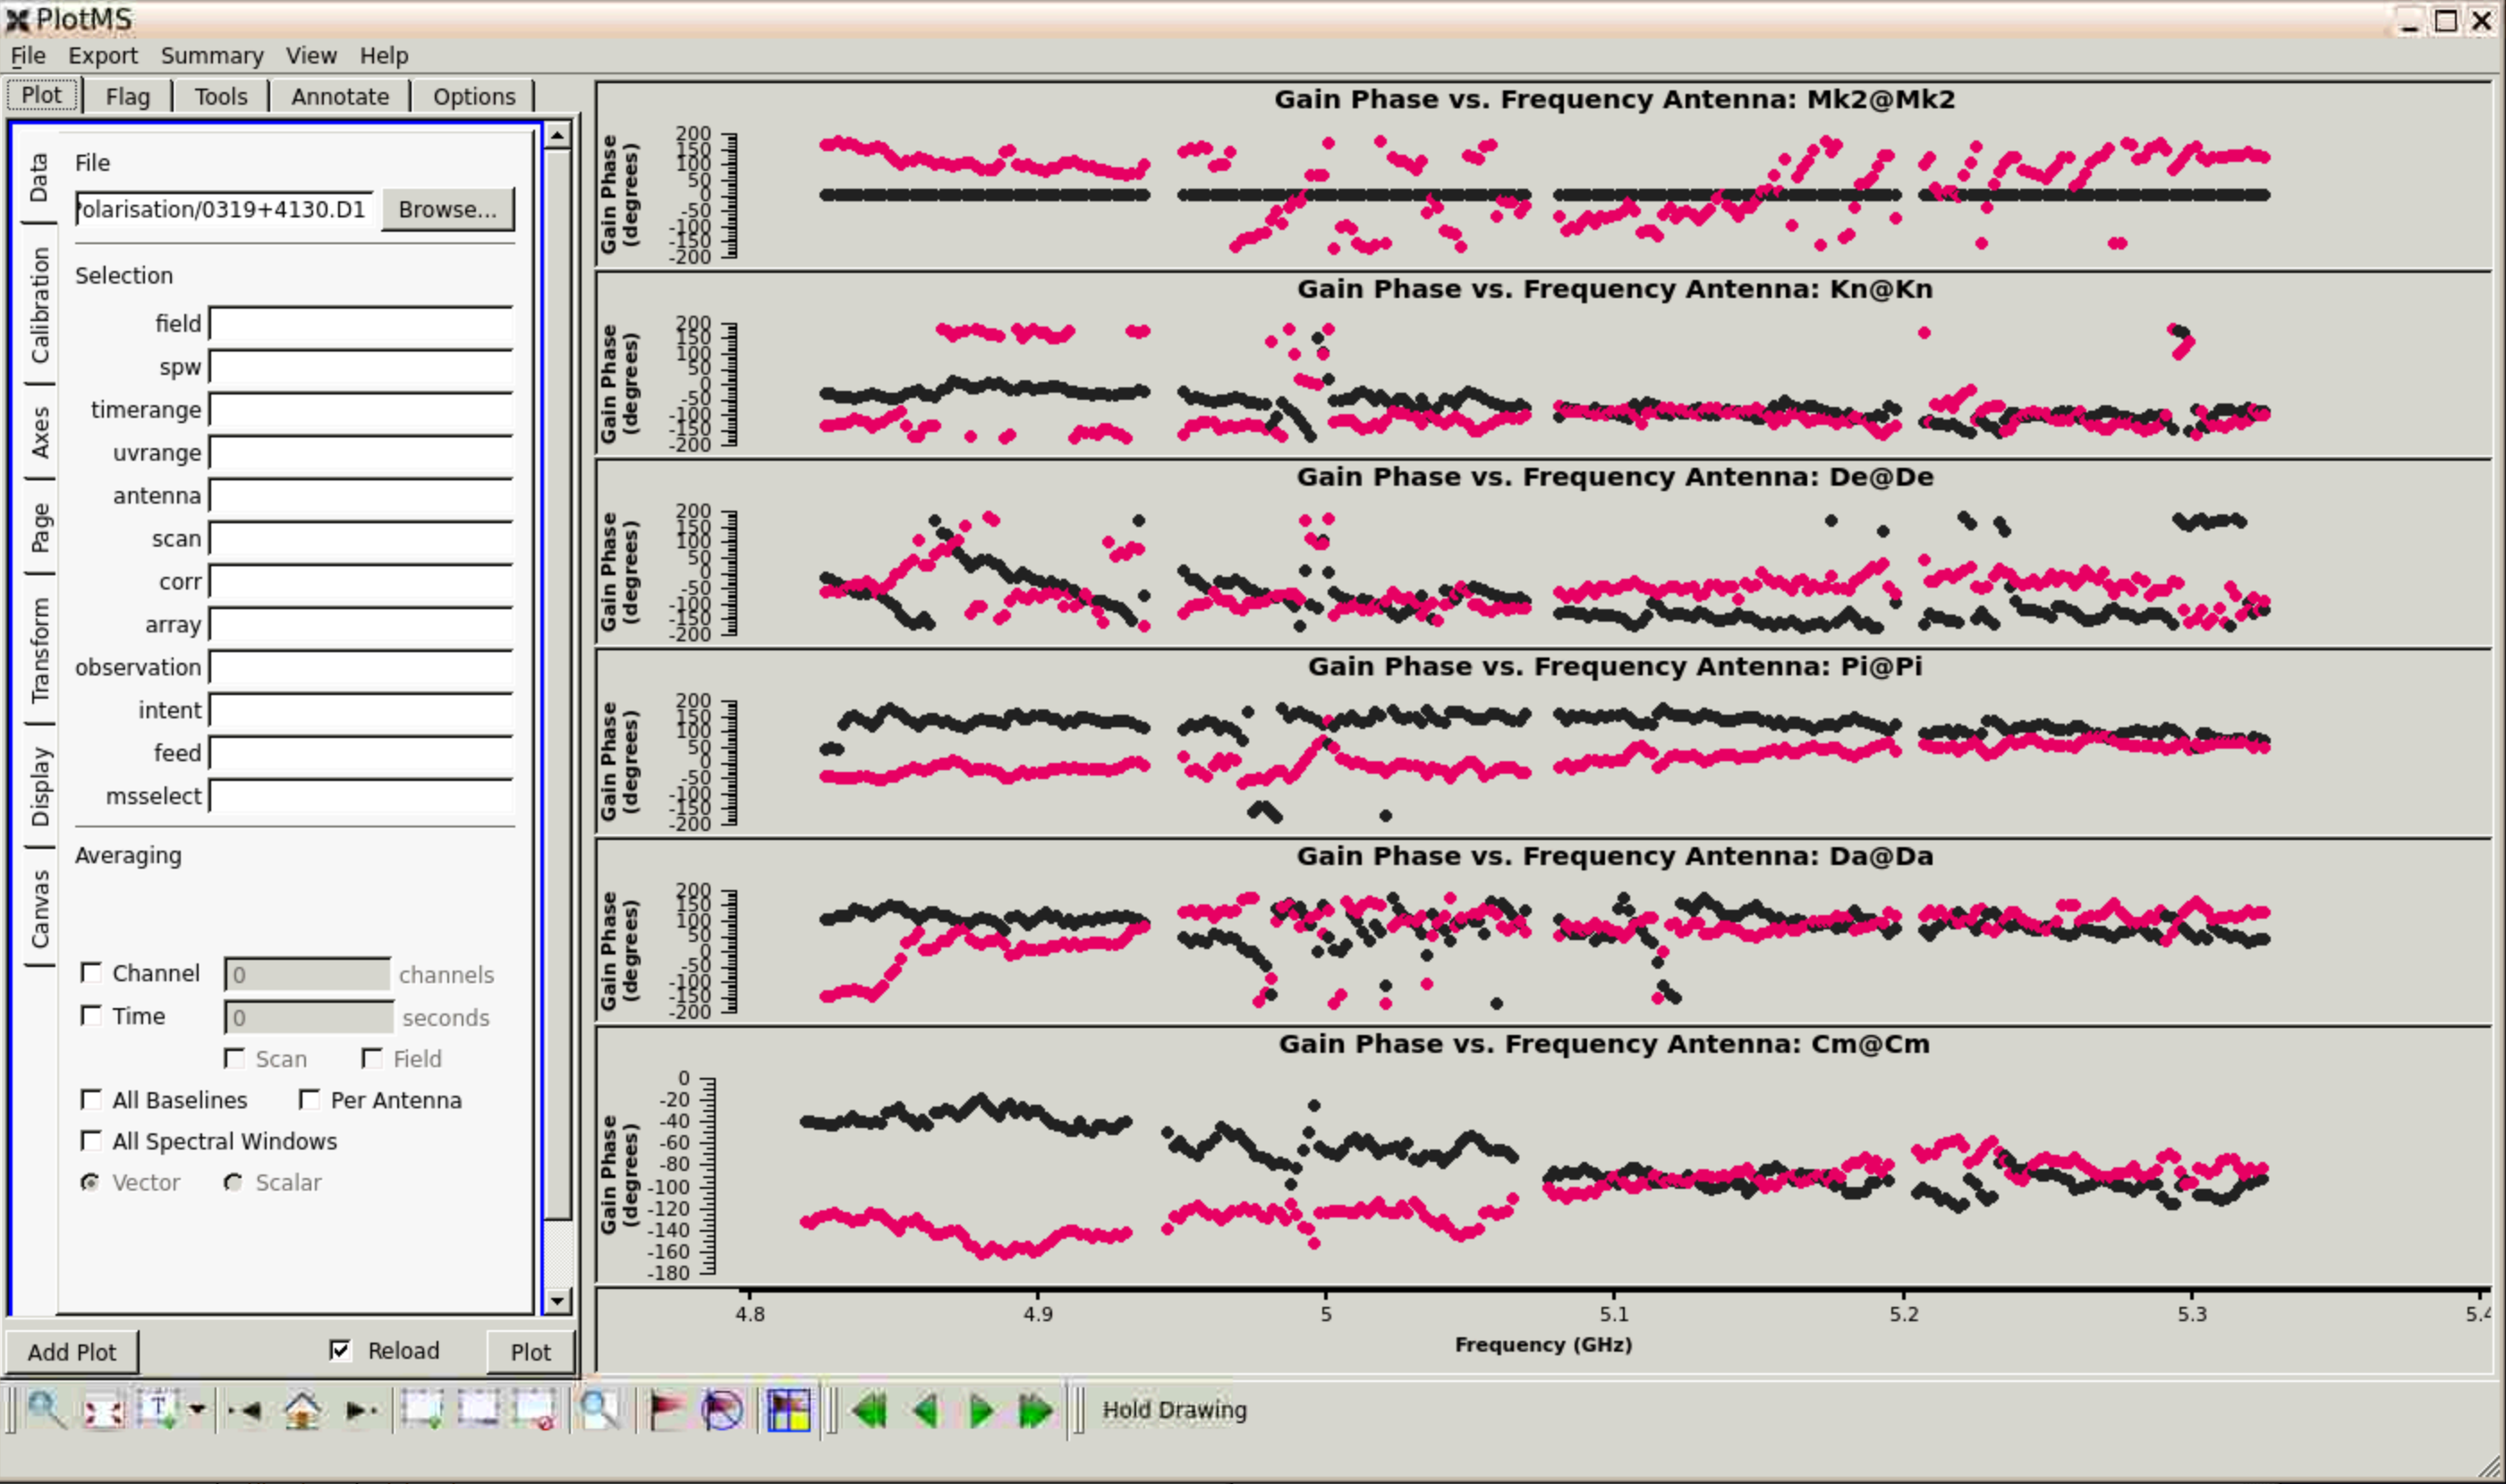The image size is (2506, 1484).
Task: Click the home base zoom icon
Action: [302, 1410]
